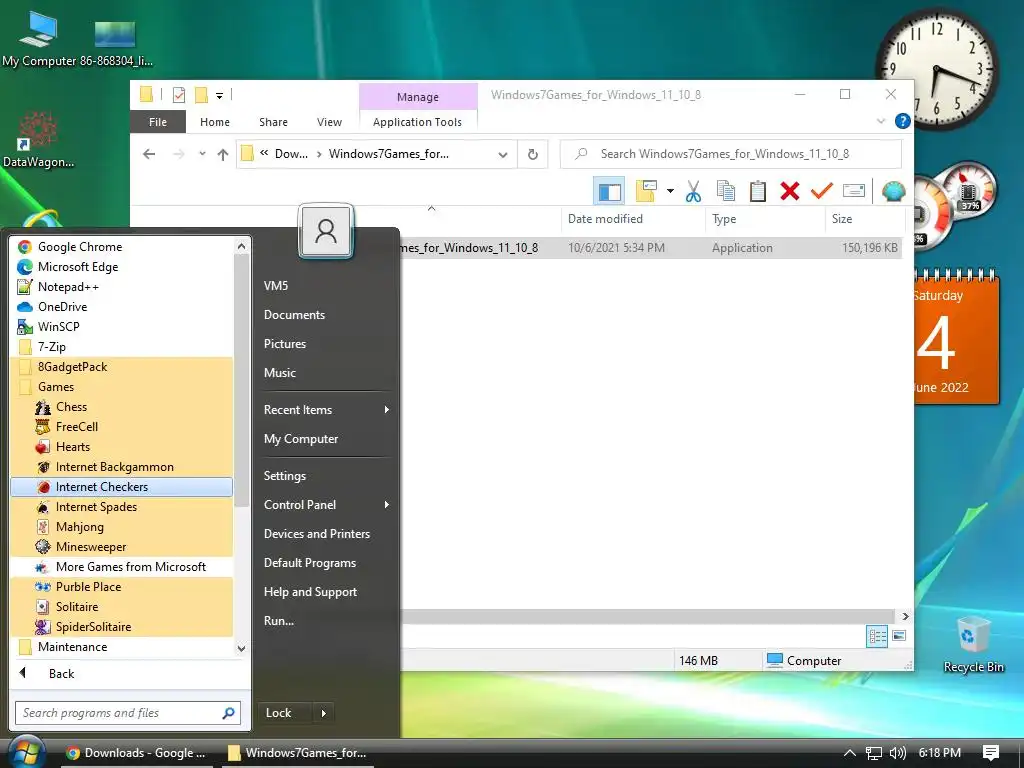
Task: Open the Lock options arrow
Action: (x=323, y=713)
